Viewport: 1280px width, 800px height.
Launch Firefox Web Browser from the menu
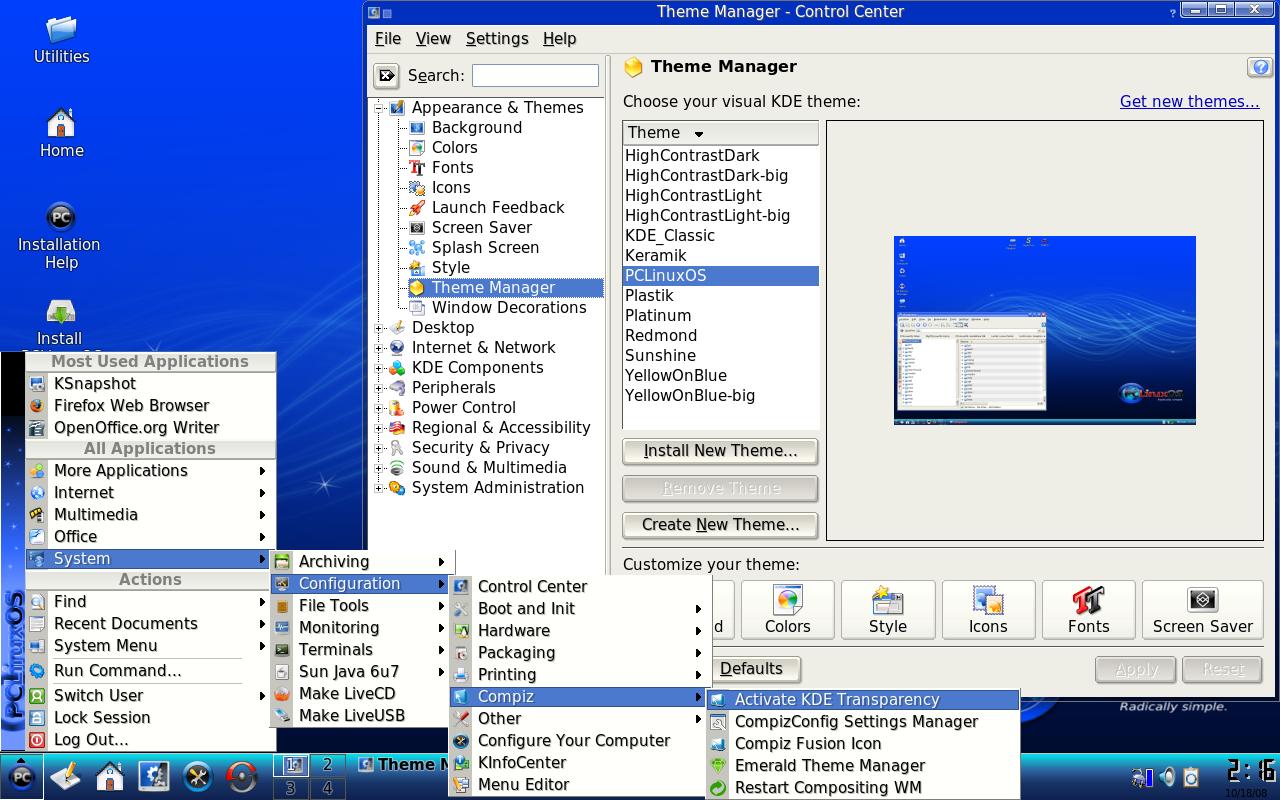150,406
